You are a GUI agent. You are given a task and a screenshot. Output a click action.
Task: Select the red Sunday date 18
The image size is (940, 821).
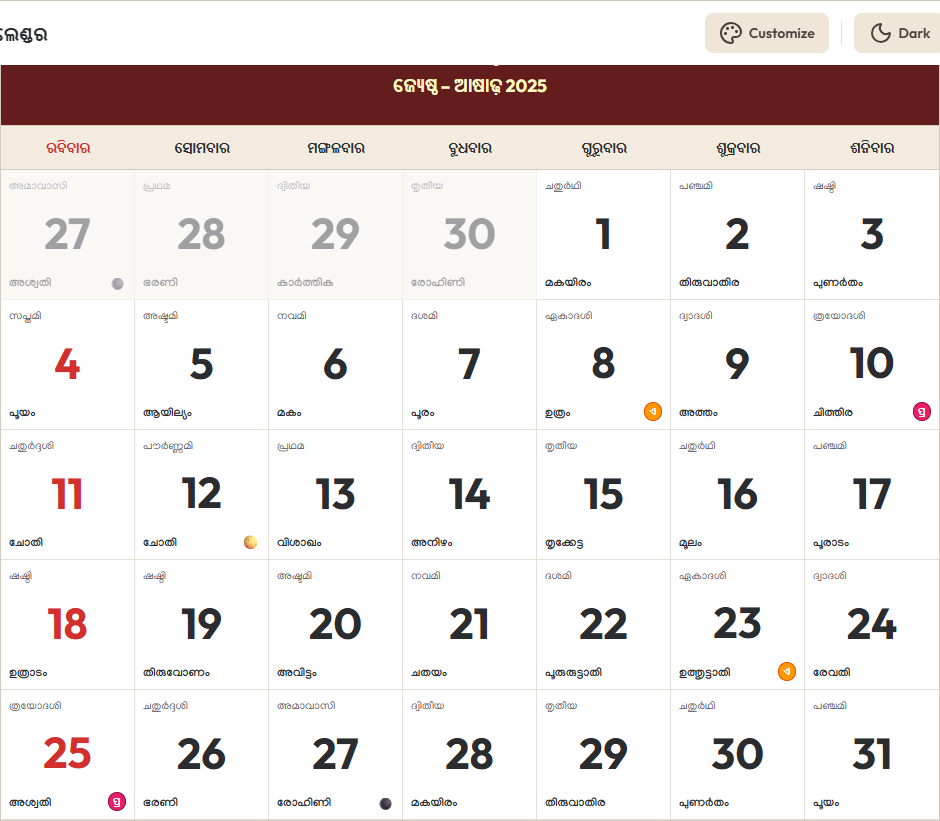tap(67, 624)
